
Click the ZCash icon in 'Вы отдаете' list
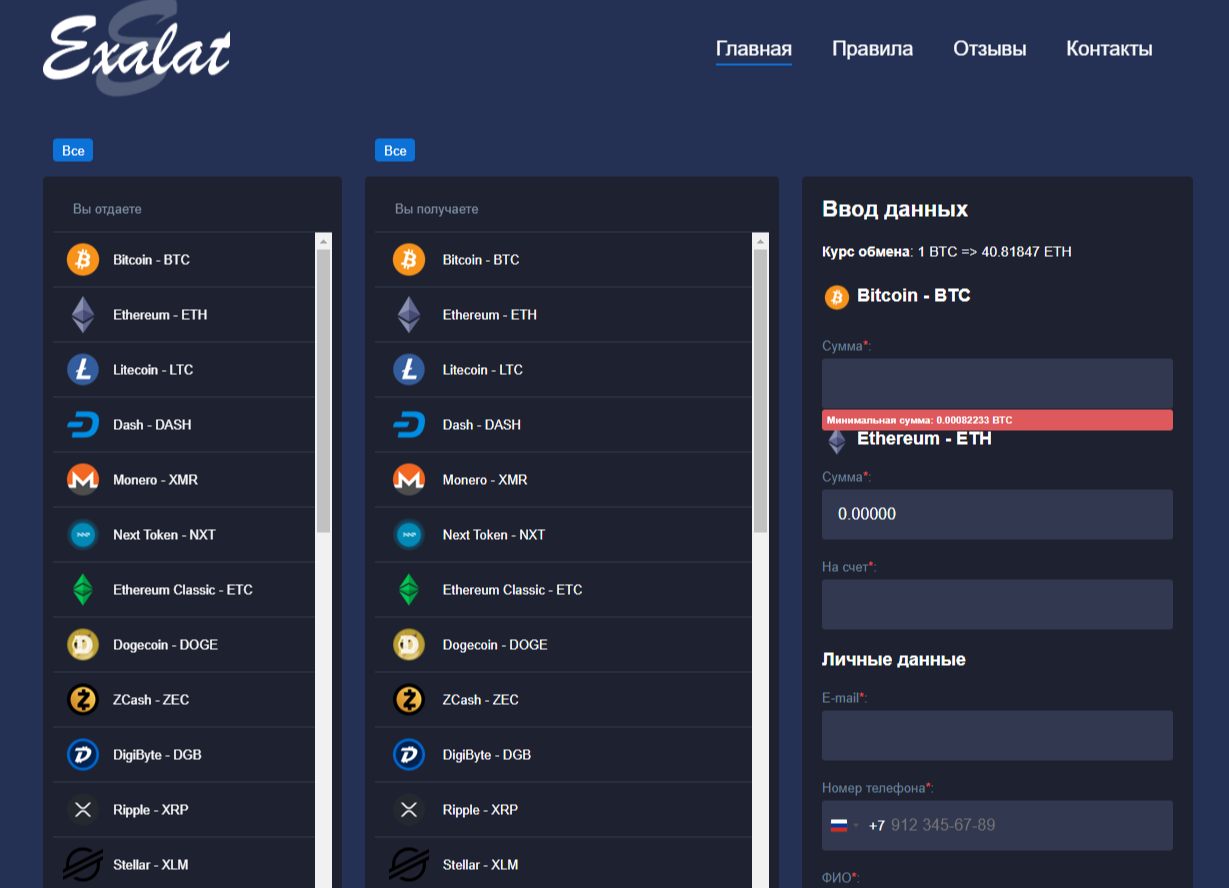(83, 700)
